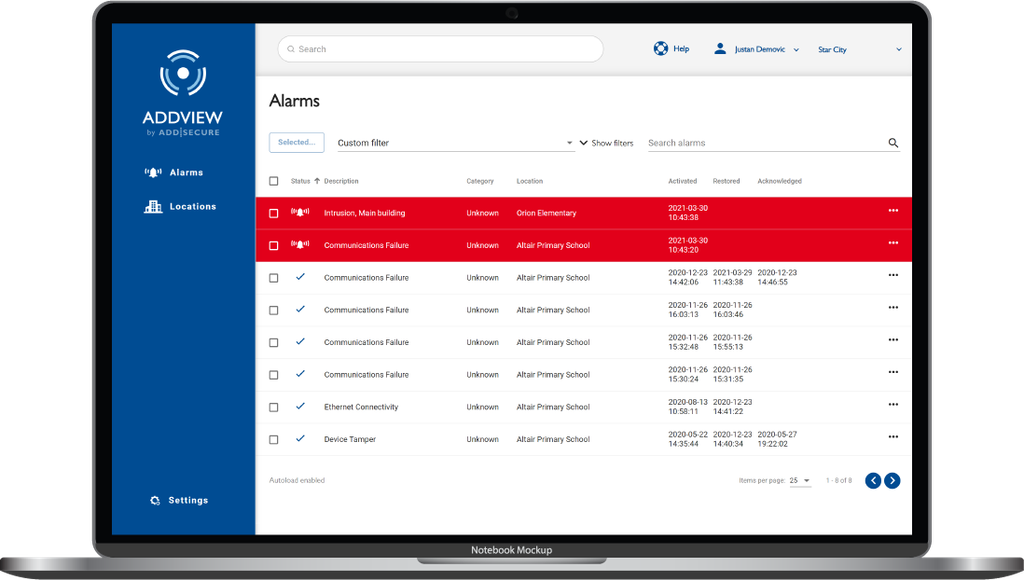
Task: Sort by the Category column header
Action: pyautogui.click(x=480, y=181)
